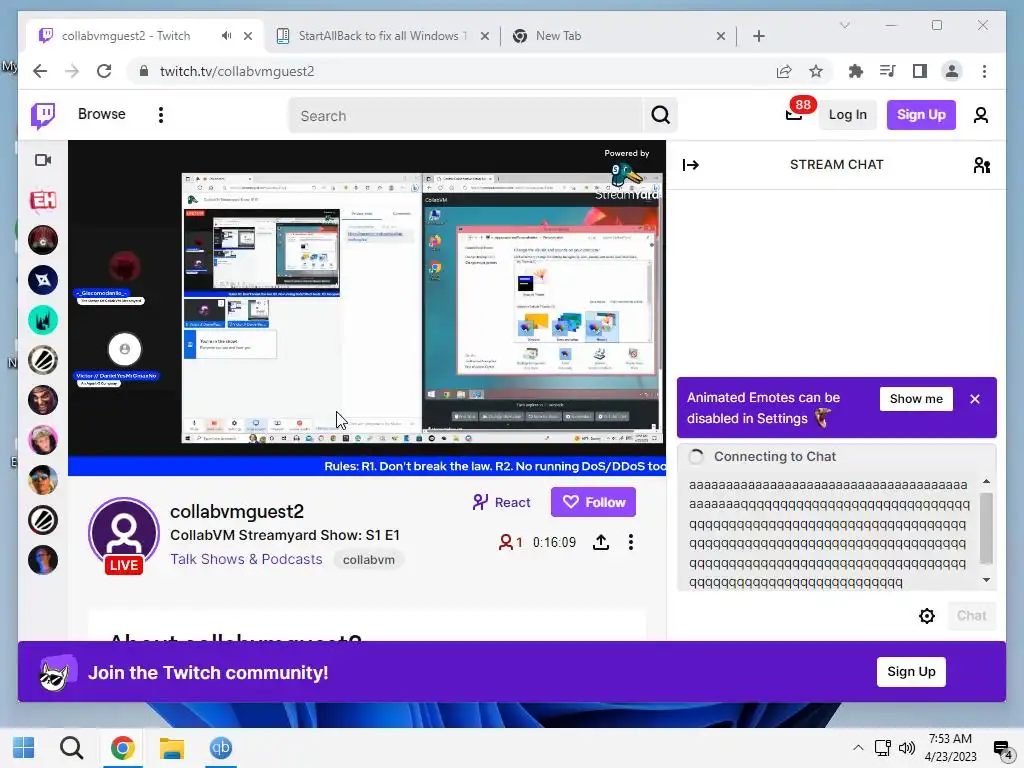1024x768 pixels.
Task: Collapse the stream chat panel with arrow icon
Action: pos(690,165)
